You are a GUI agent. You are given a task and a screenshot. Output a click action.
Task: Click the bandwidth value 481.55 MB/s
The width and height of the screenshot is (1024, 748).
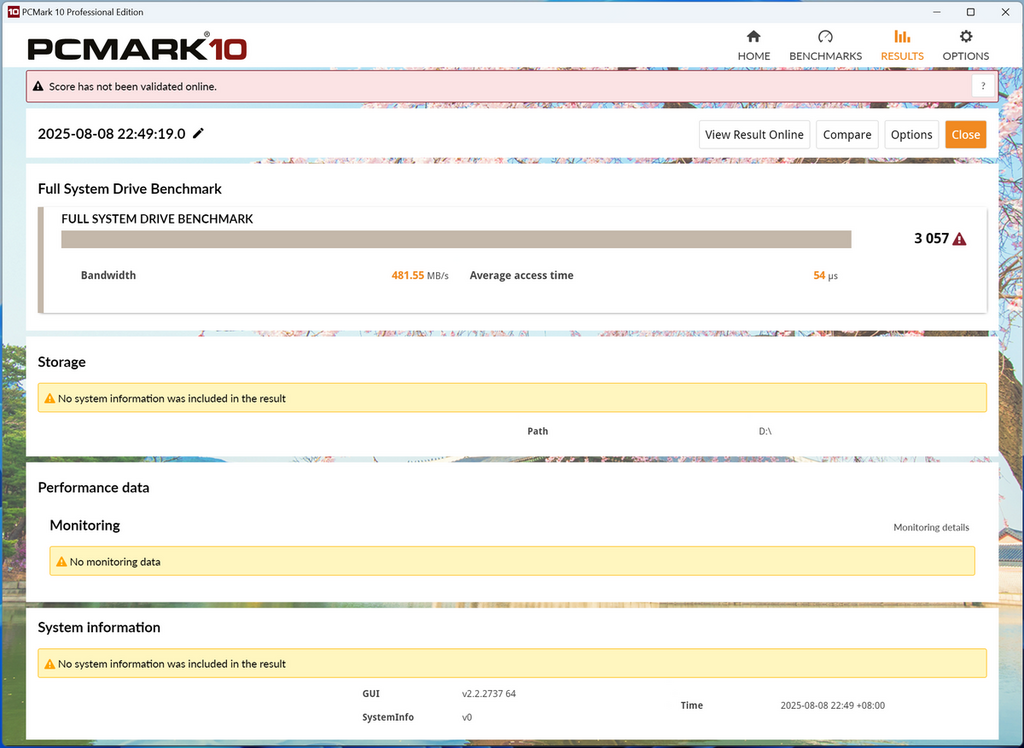(x=420, y=276)
